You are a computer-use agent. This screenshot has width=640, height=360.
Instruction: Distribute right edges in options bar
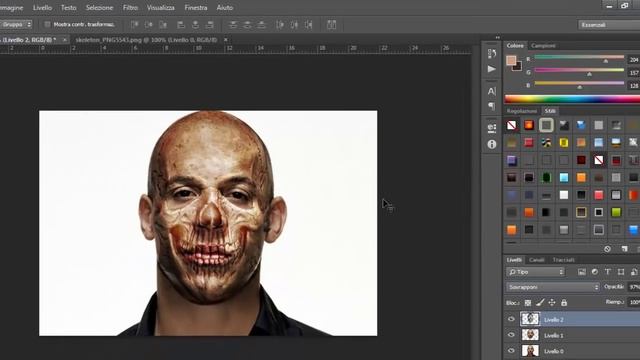point(309,25)
